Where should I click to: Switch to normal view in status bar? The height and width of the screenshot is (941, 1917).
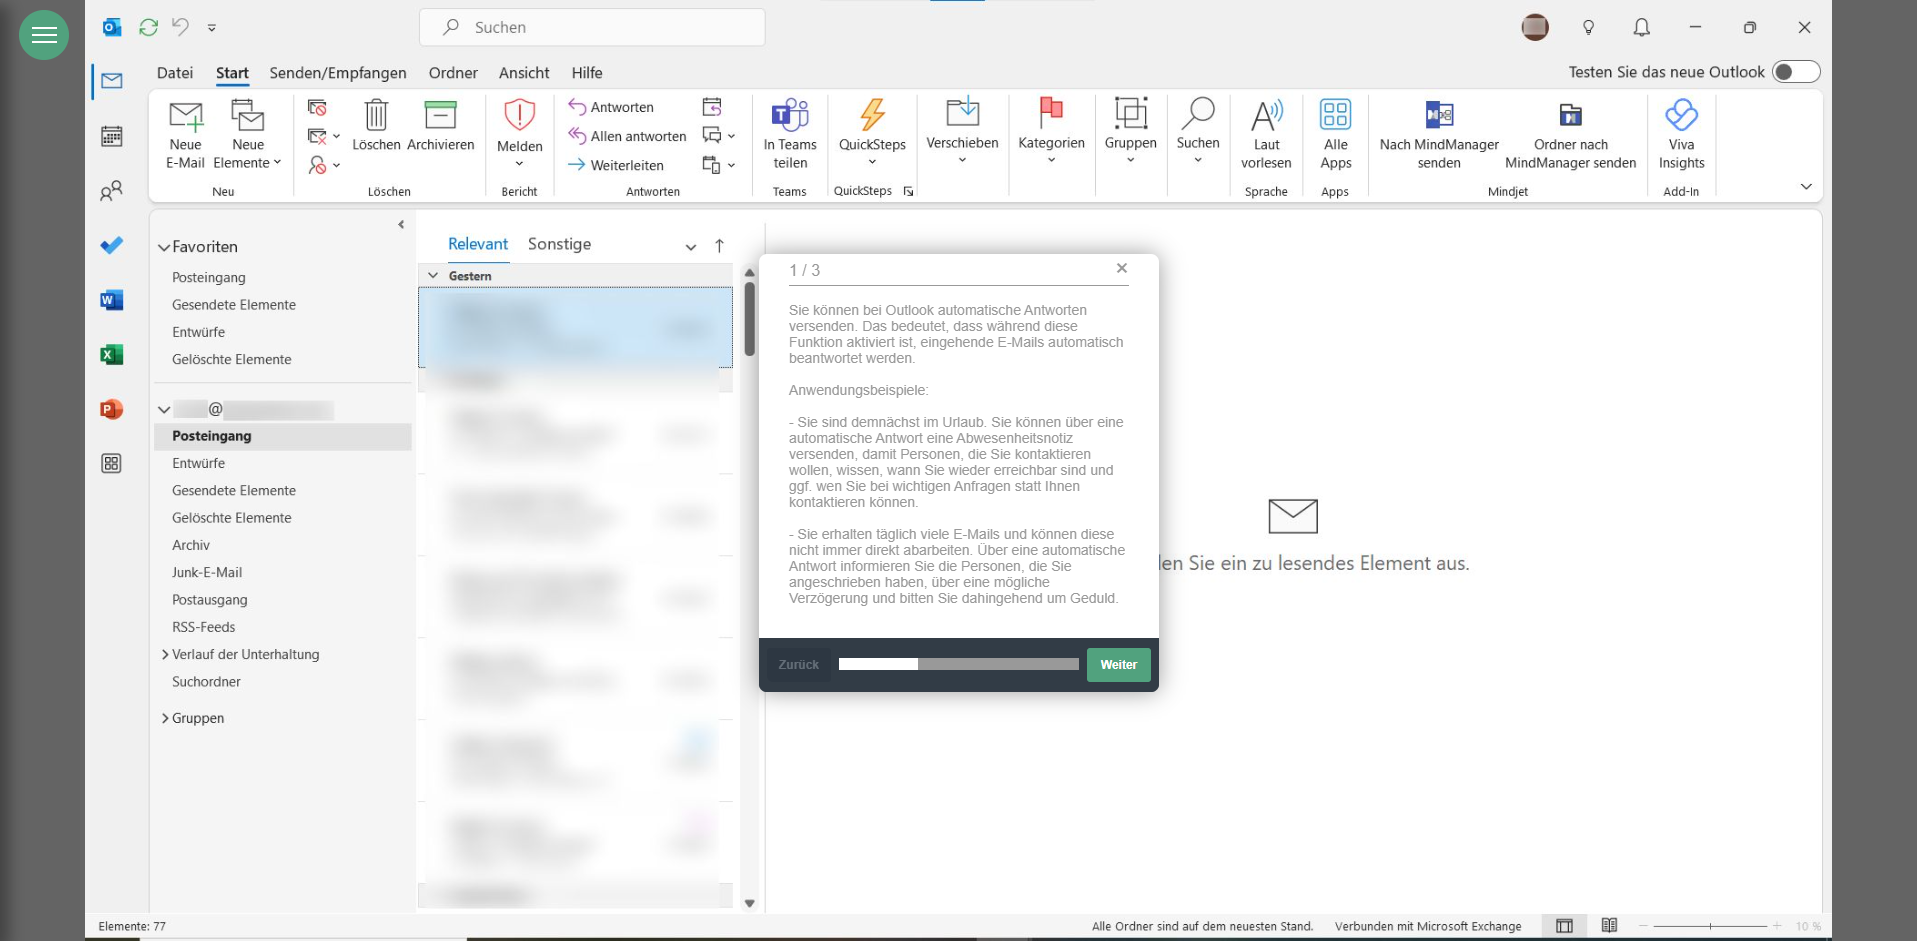pyautogui.click(x=1564, y=926)
